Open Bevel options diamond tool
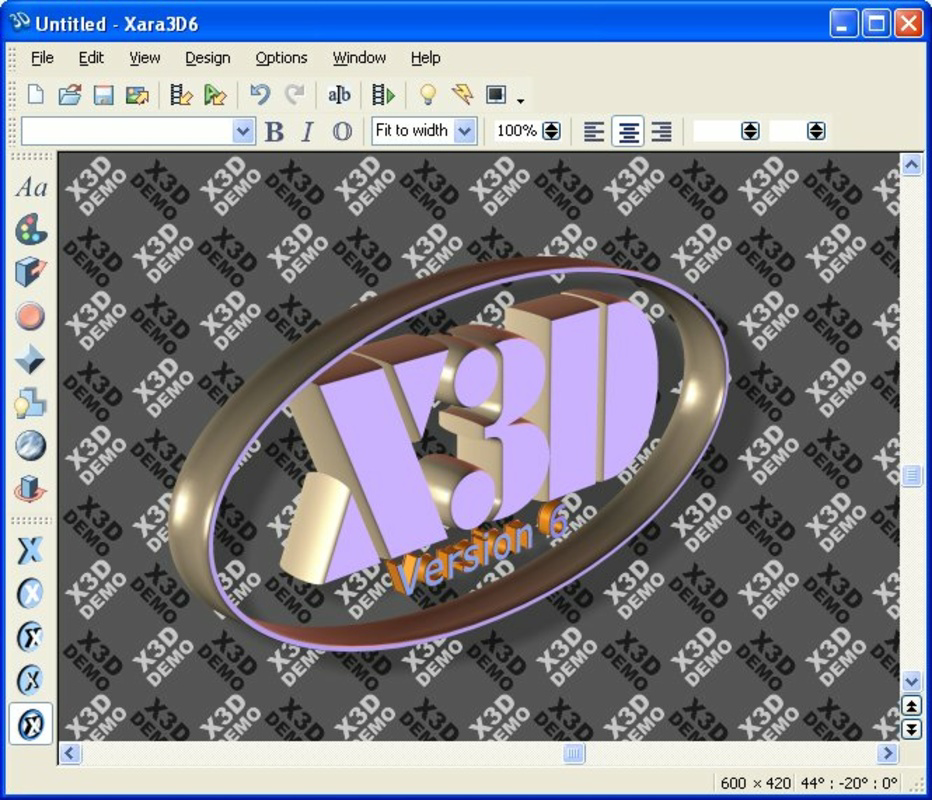This screenshot has height=800, width=932. [x=31, y=359]
